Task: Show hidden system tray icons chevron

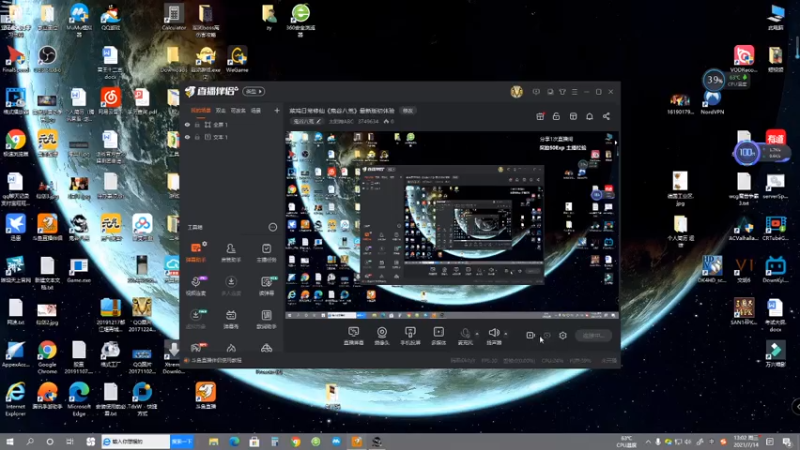Action: 648,442
